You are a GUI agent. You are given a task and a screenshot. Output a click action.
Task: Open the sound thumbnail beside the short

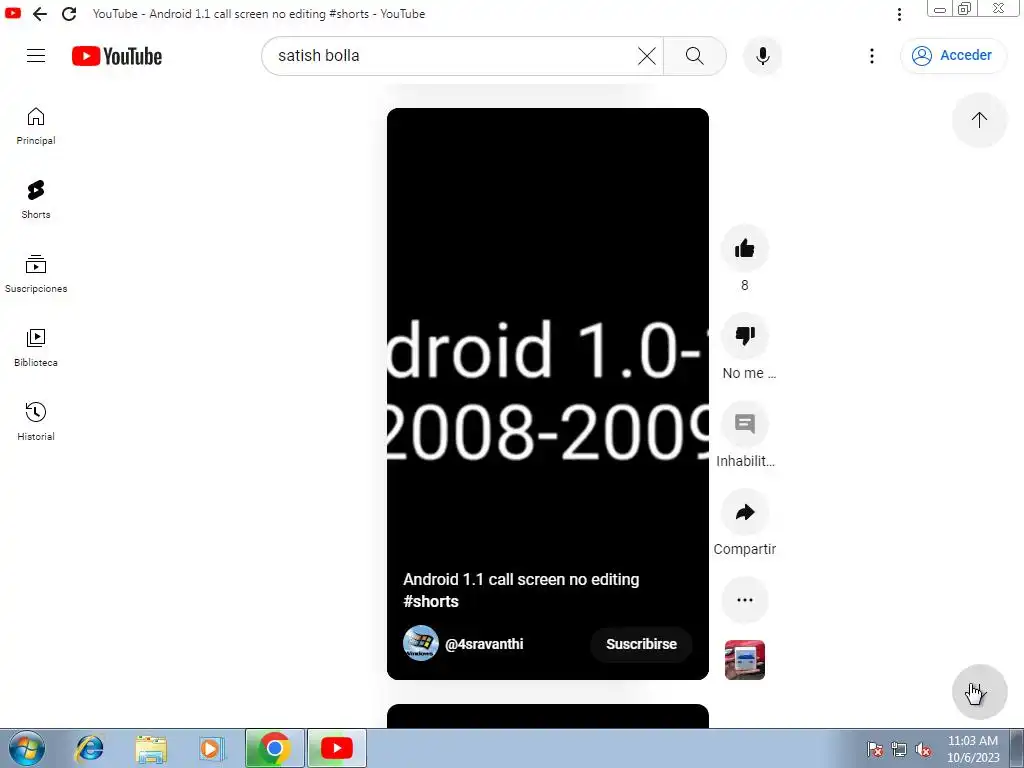point(744,660)
